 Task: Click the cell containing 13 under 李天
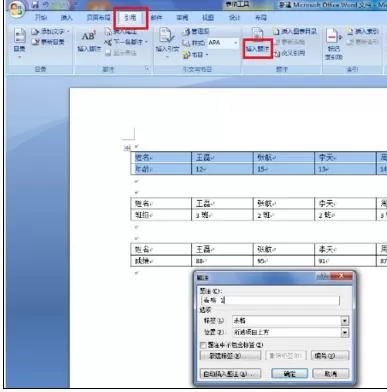(345, 169)
